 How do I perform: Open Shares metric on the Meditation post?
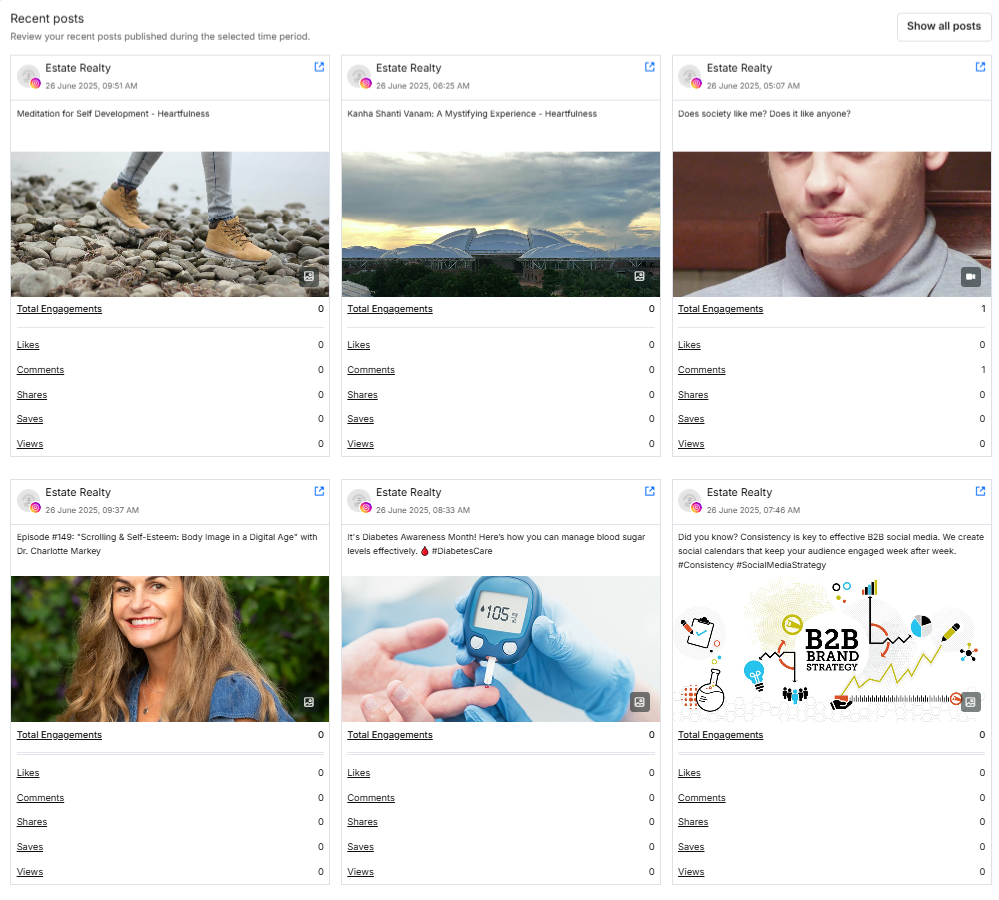(32, 395)
